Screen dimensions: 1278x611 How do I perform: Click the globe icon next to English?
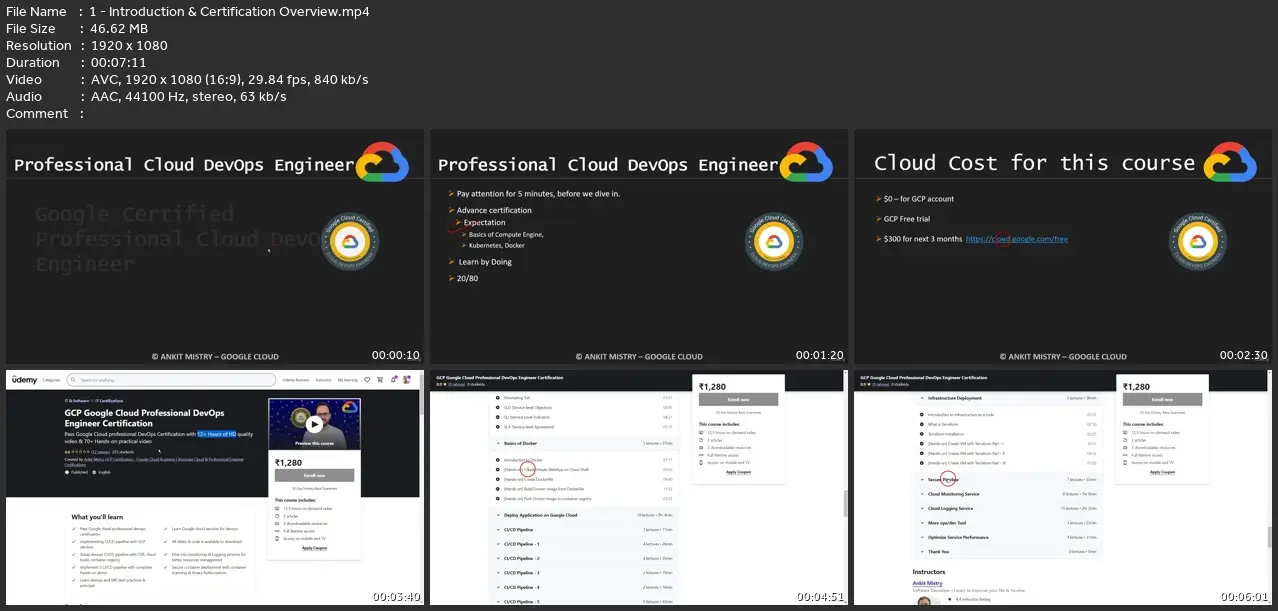[94, 472]
